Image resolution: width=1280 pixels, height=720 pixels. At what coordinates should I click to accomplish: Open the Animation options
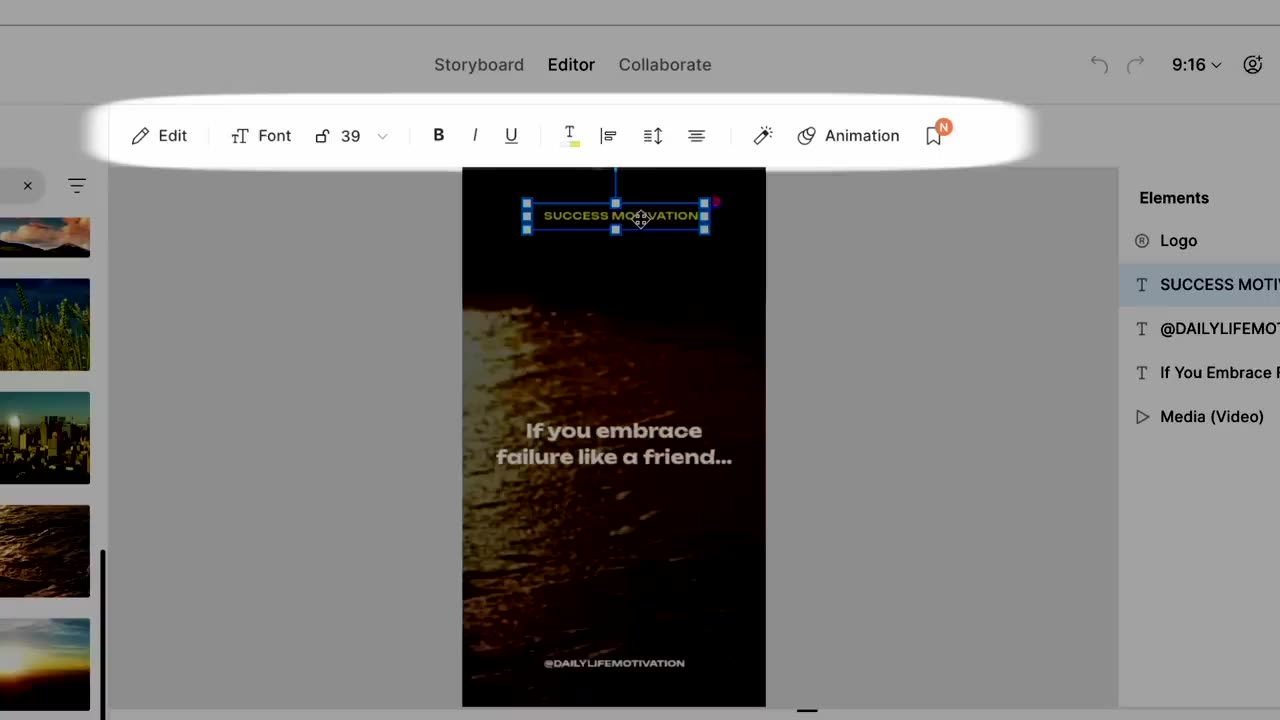pyautogui.click(x=848, y=136)
